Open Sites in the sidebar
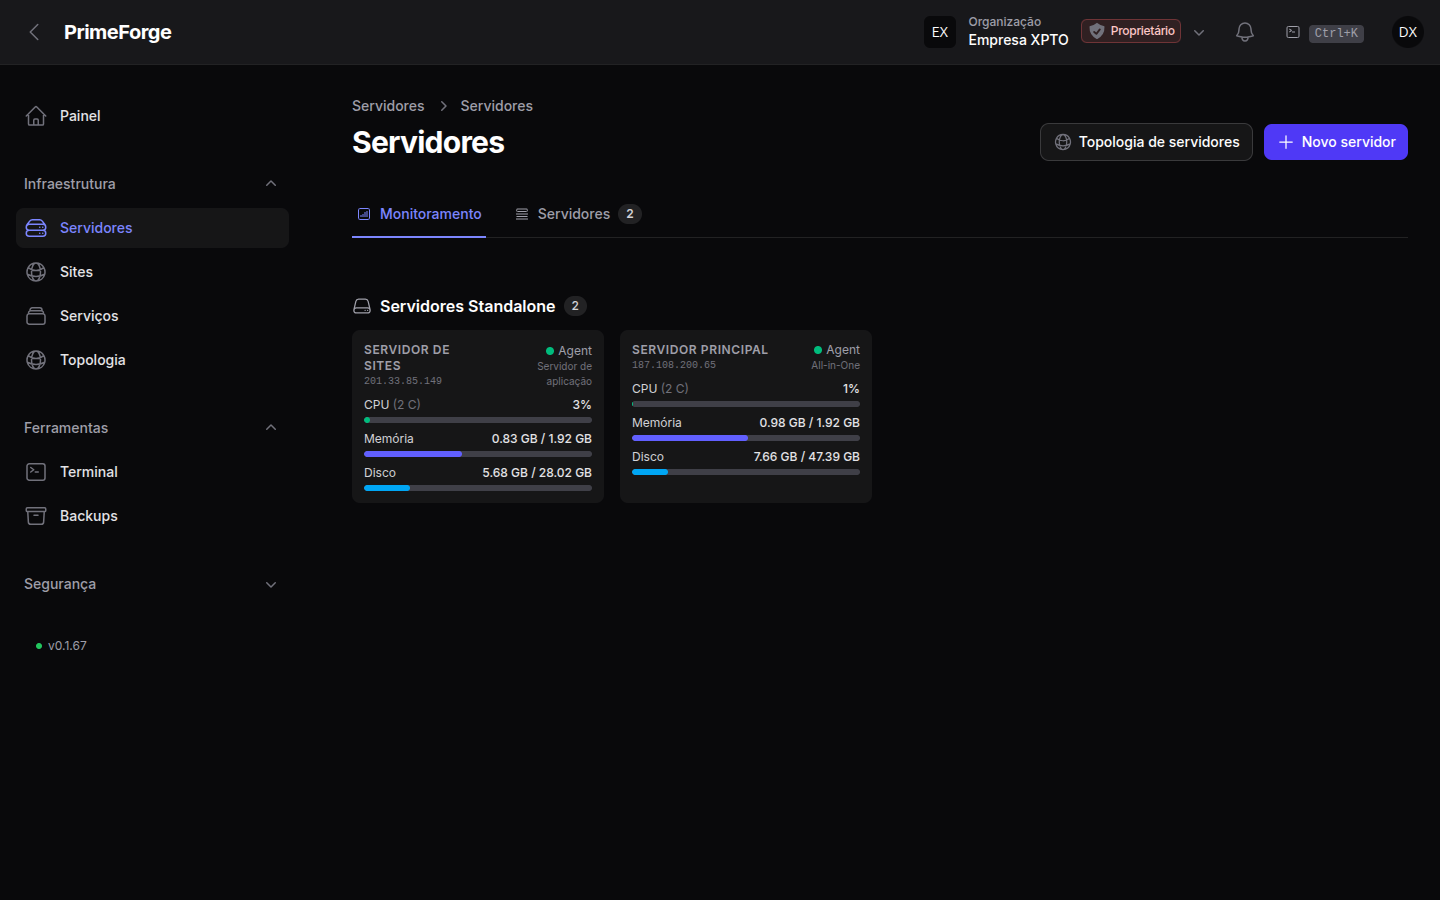The width and height of the screenshot is (1440, 900). point(152,272)
